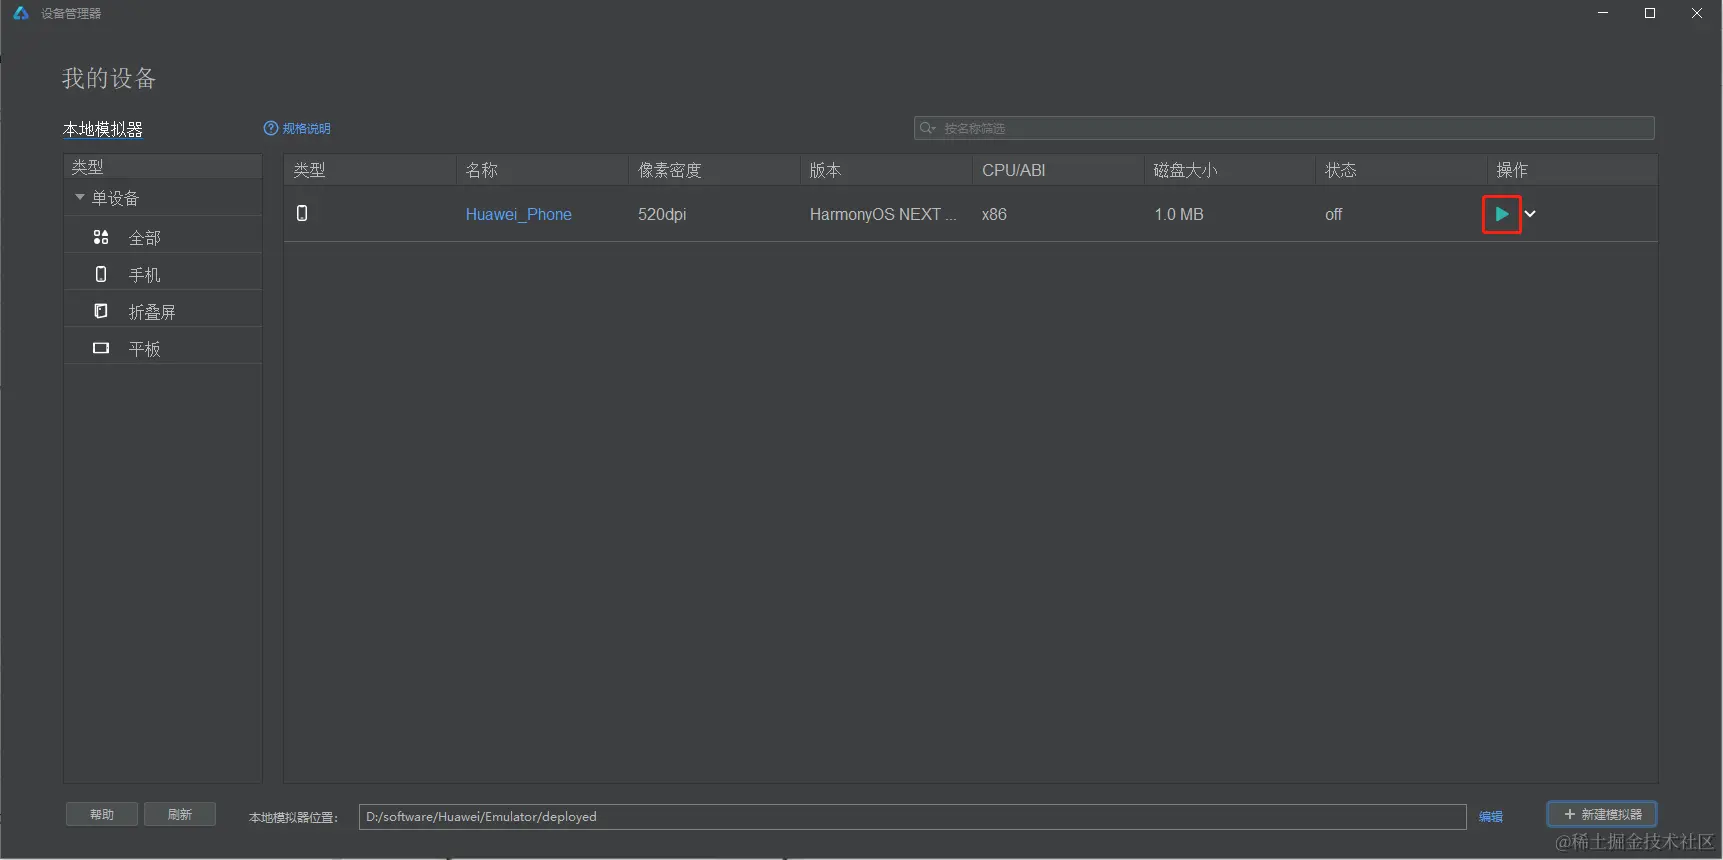Click the 编辑 location link
The image size is (1723, 860).
pos(1491,817)
